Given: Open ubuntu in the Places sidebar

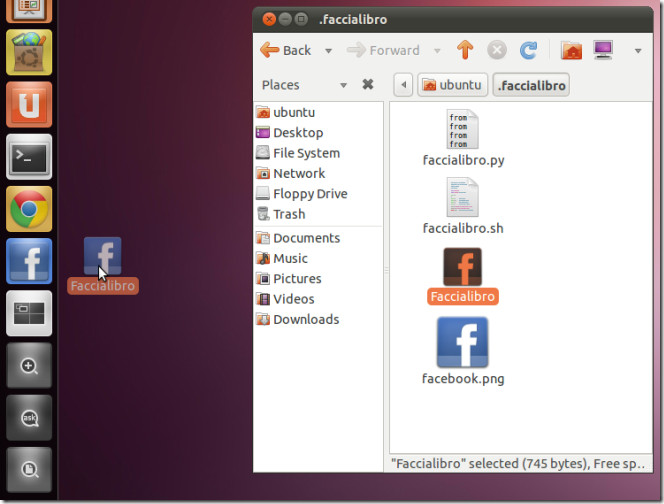Looking at the screenshot, I should pos(318,112).
